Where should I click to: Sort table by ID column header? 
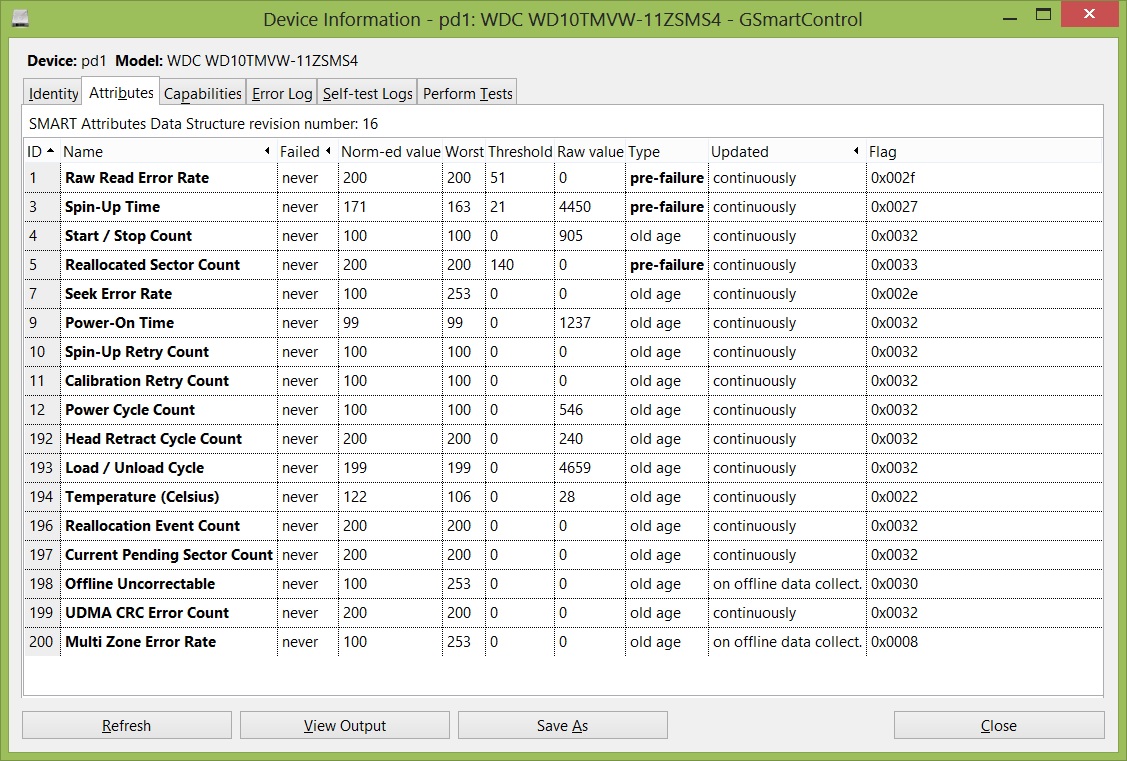coord(41,152)
